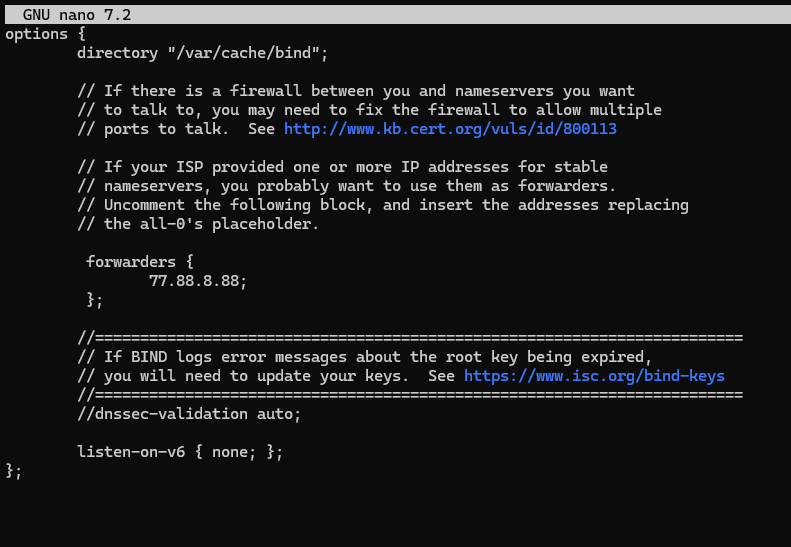Image resolution: width=791 pixels, height=547 pixels.
Task: Place cursor on listen-on-v6 directive
Action: pos(131,452)
